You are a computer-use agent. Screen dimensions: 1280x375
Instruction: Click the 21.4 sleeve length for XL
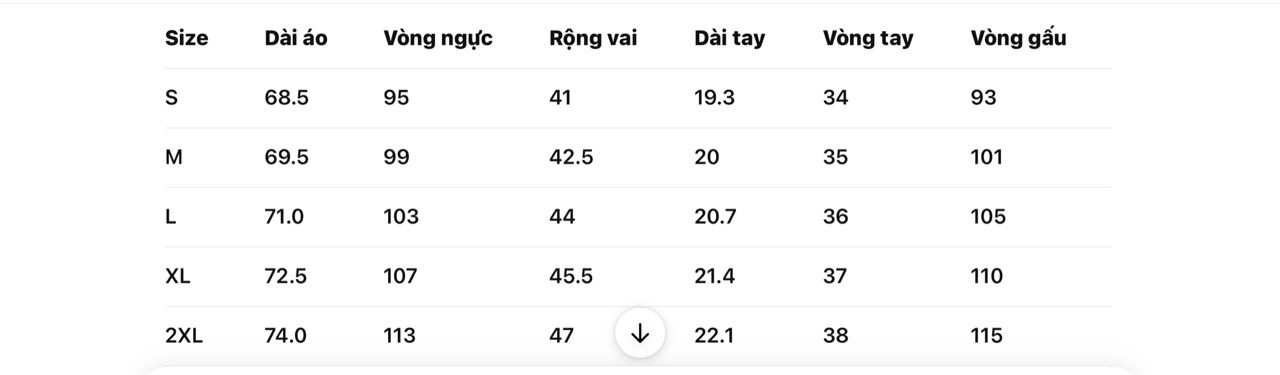click(x=715, y=276)
